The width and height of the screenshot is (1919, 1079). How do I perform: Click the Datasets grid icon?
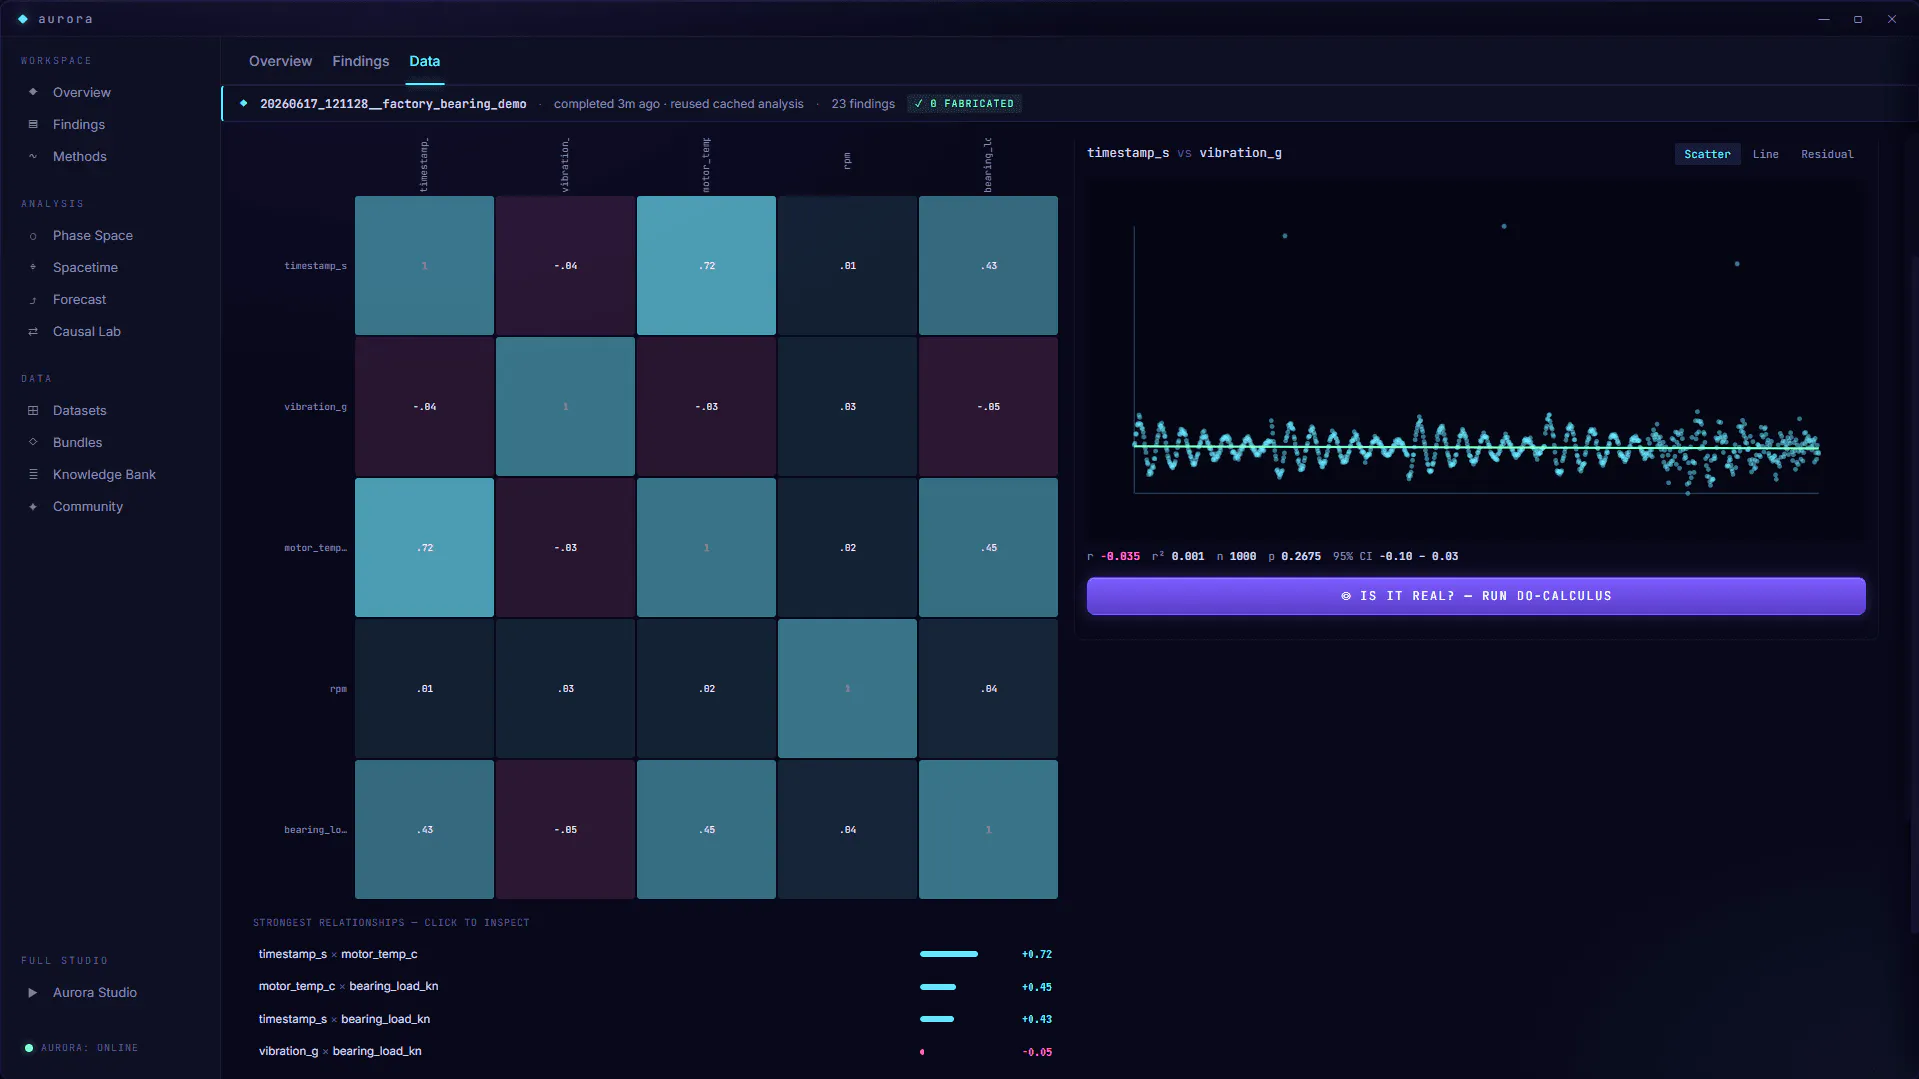pyautogui.click(x=33, y=411)
